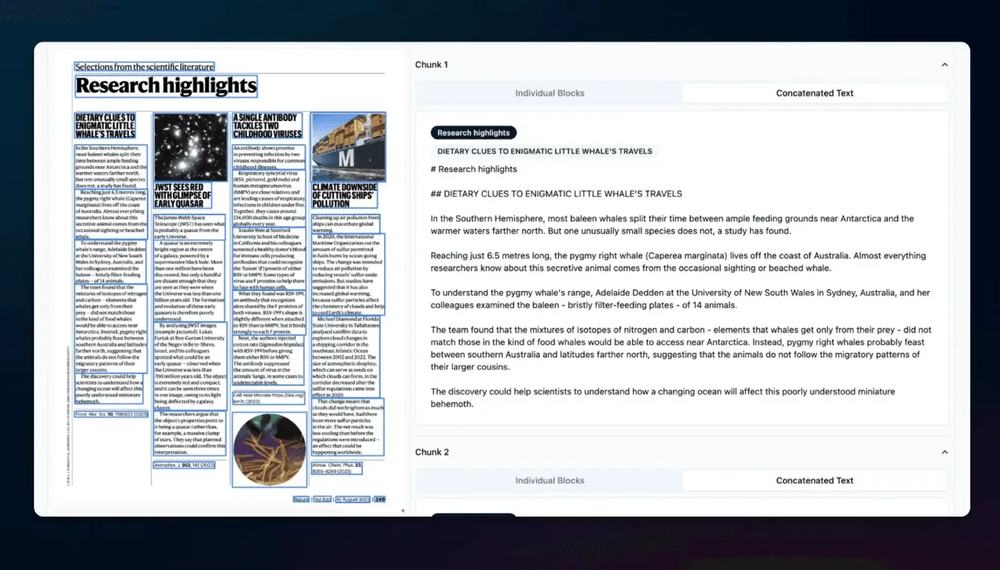Image resolution: width=1000 pixels, height=570 pixels.
Task: Select Chunk 1 Concatenated Text tab
Action: click(x=814, y=93)
